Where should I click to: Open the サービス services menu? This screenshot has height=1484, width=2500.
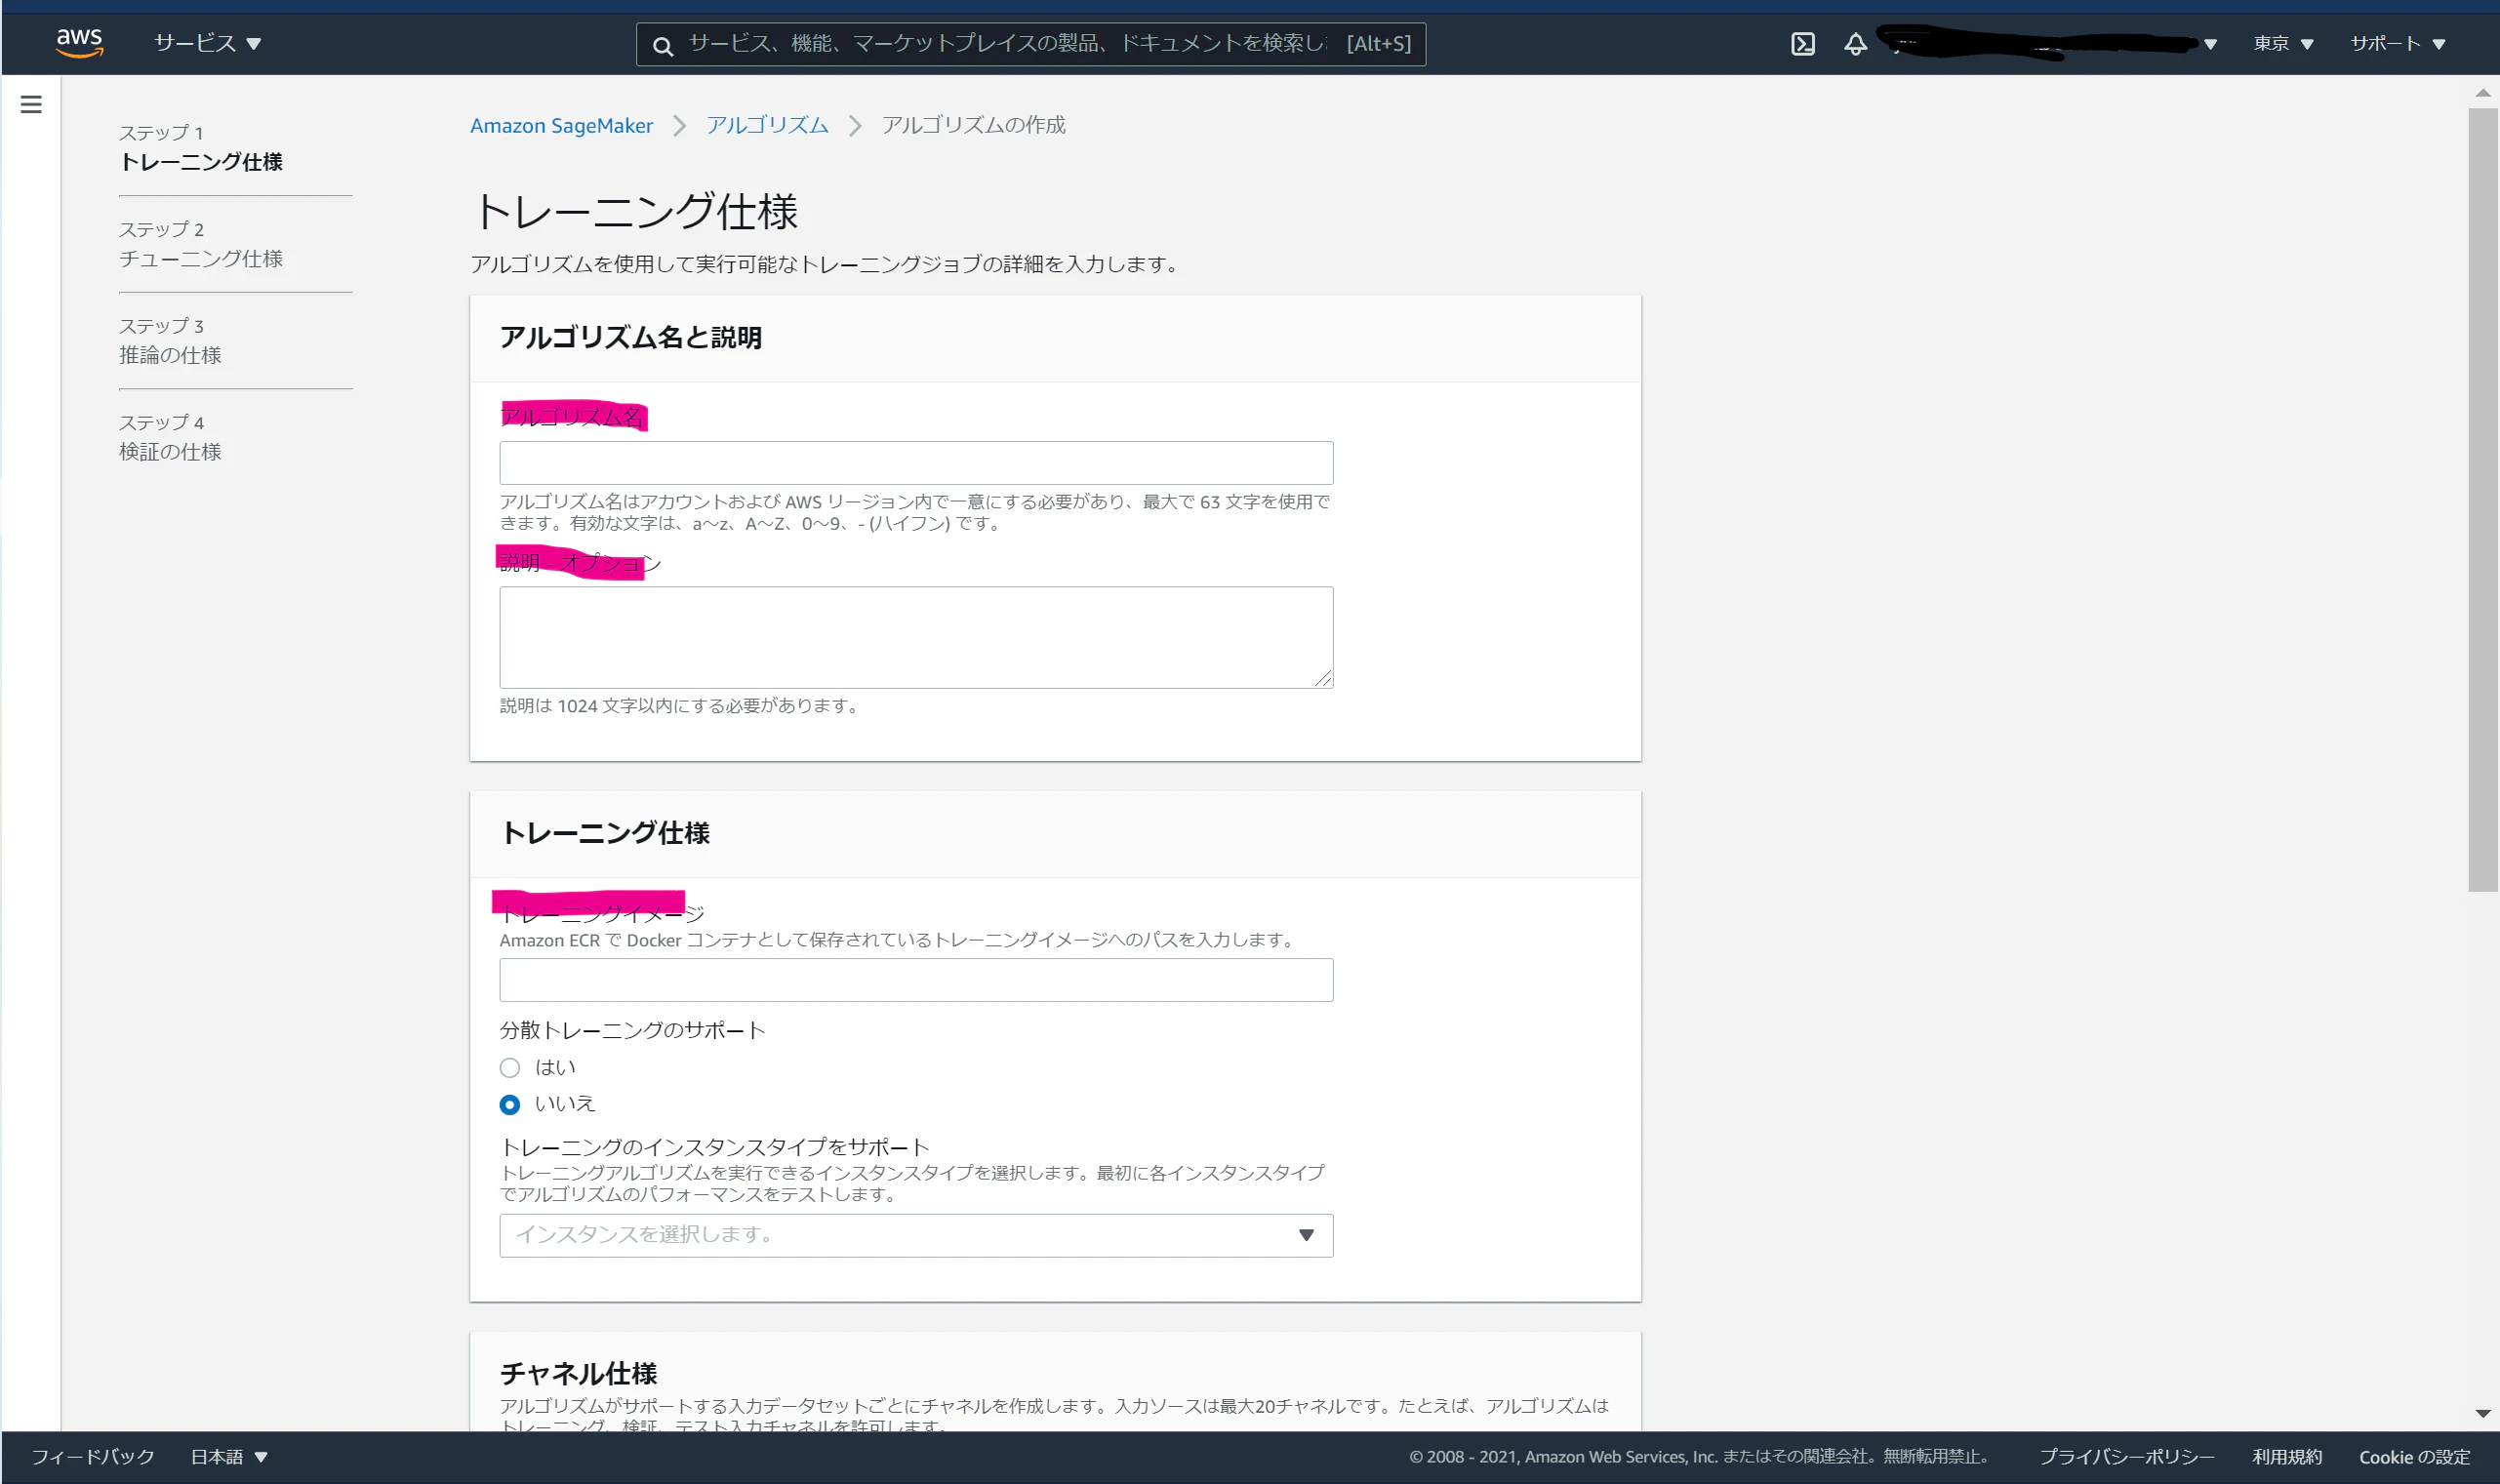[x=207, y=43]
